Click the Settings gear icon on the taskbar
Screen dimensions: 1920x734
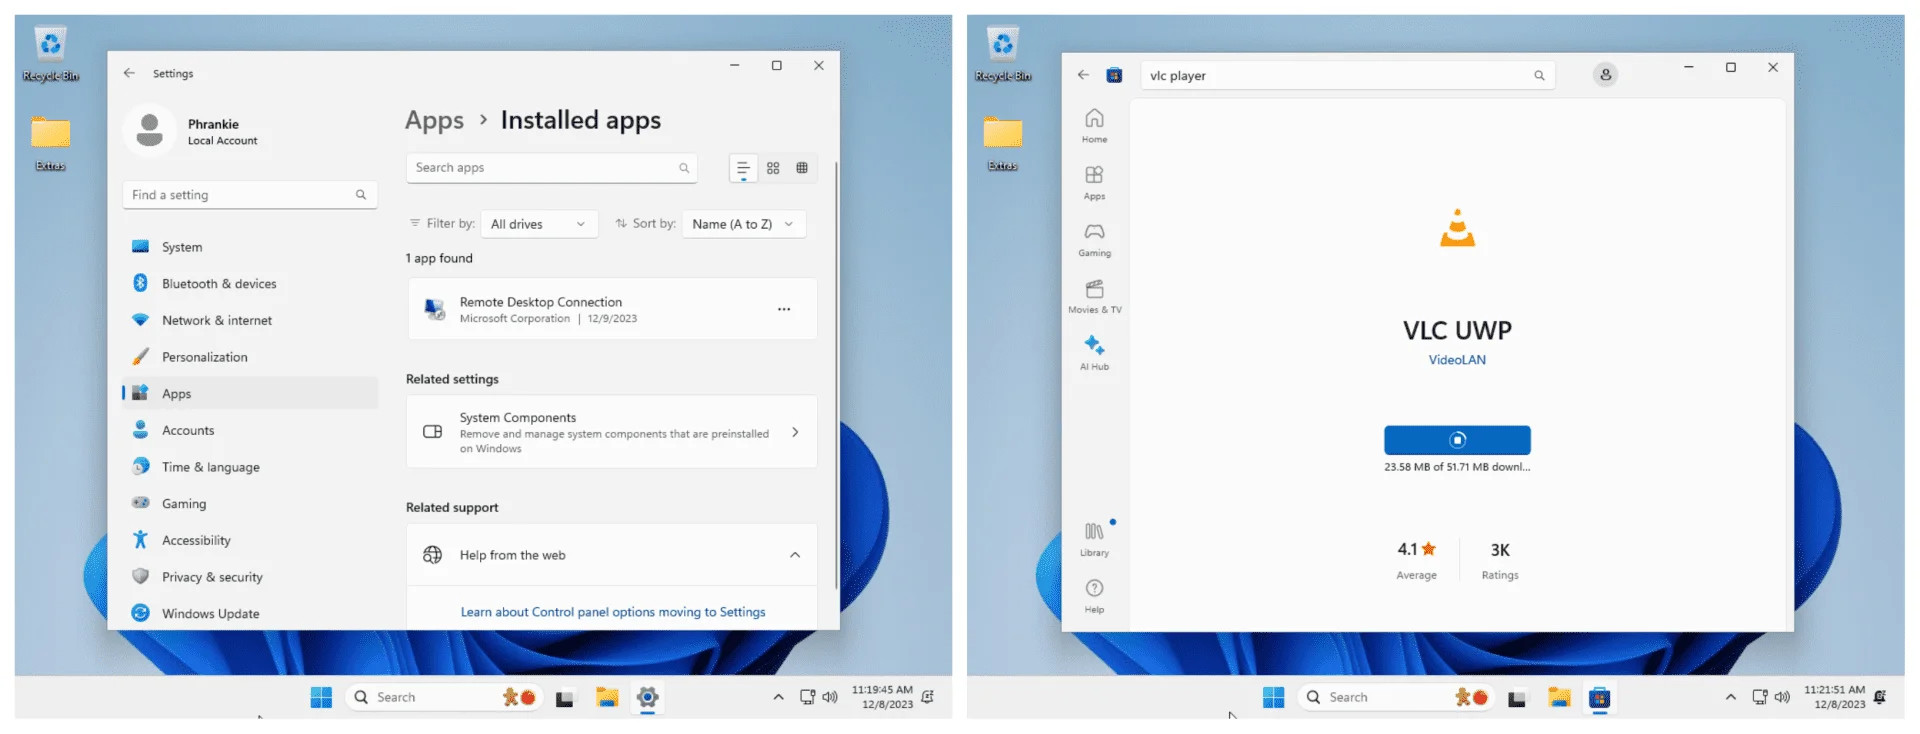coord(648,697)
